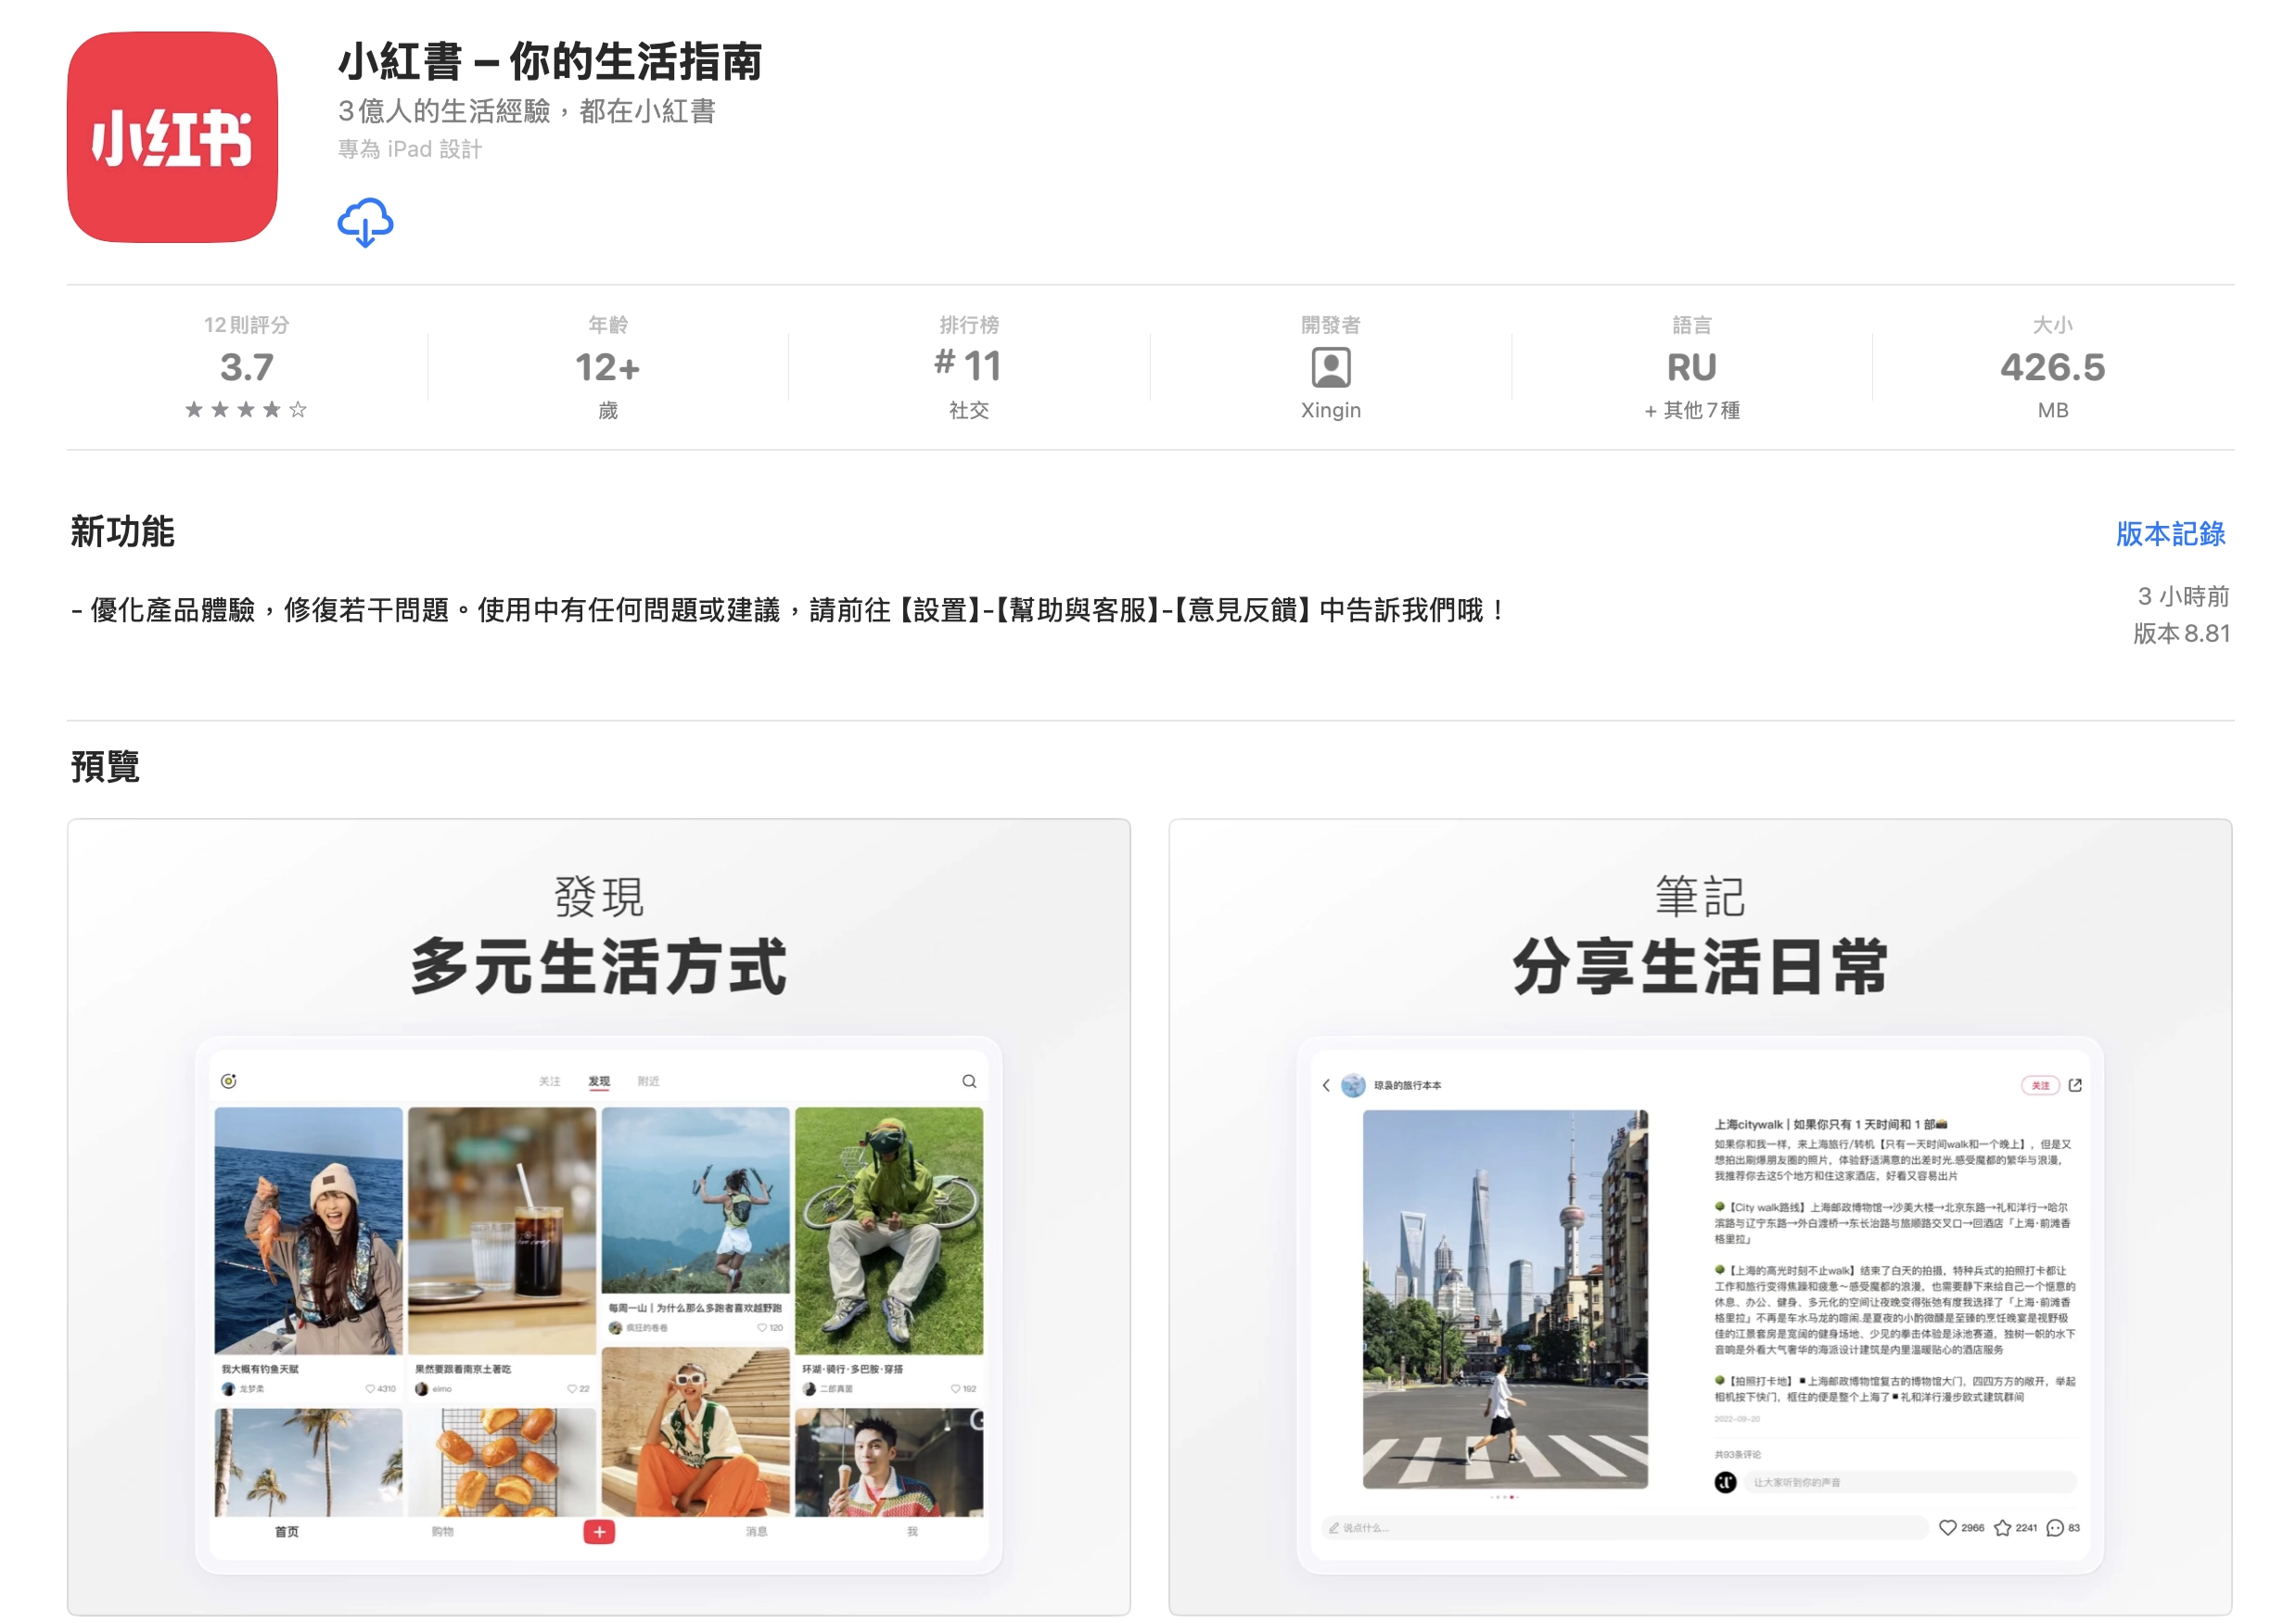Click the 说点什么 comment field in preview

1625,1527
